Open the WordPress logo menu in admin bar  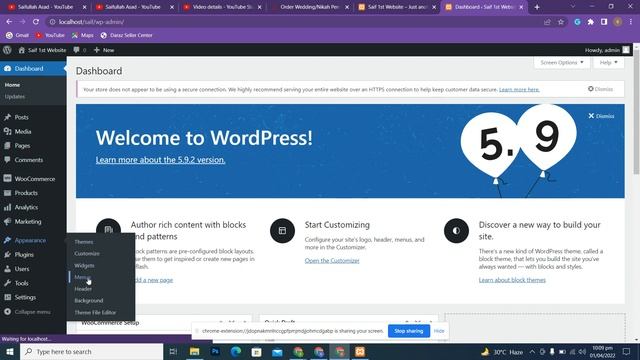(x=7, y=50)
